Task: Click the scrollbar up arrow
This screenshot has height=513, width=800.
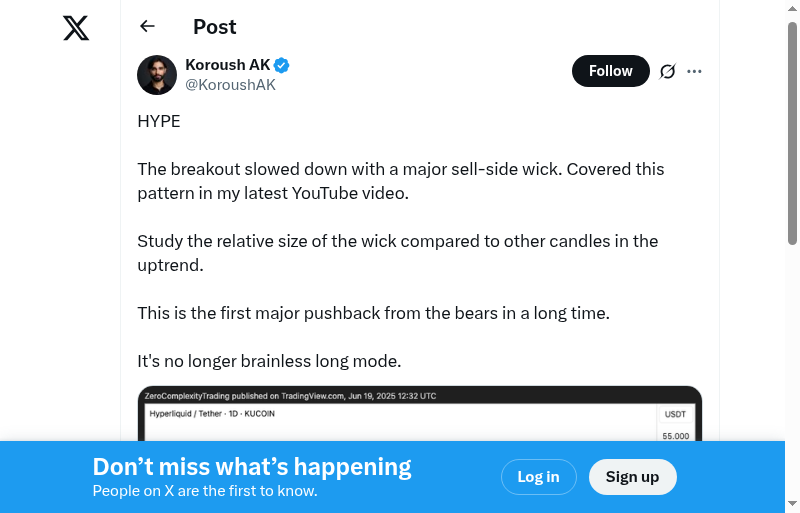Action: (792, 8)
